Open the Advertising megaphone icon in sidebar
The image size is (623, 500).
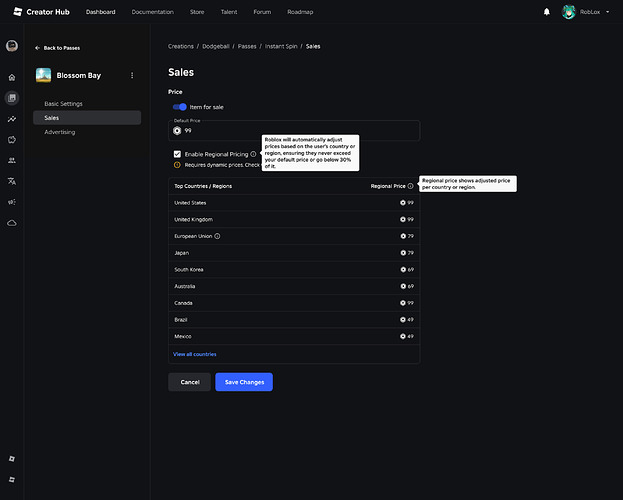tap(12, 202)
